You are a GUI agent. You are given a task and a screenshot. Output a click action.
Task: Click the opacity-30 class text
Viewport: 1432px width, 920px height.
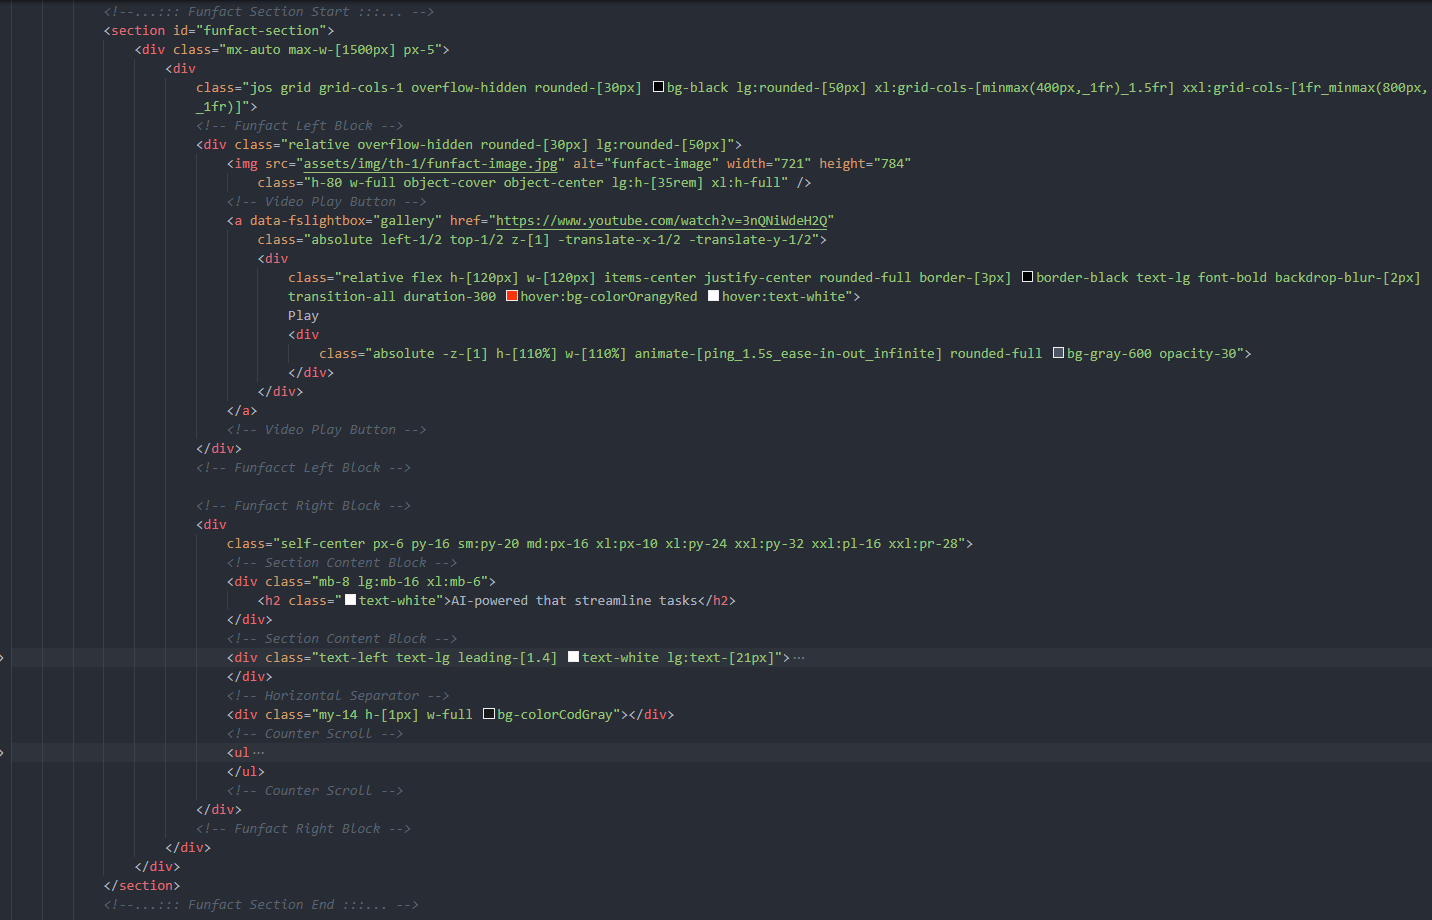pyautogui.click(x=1197, y=353)
